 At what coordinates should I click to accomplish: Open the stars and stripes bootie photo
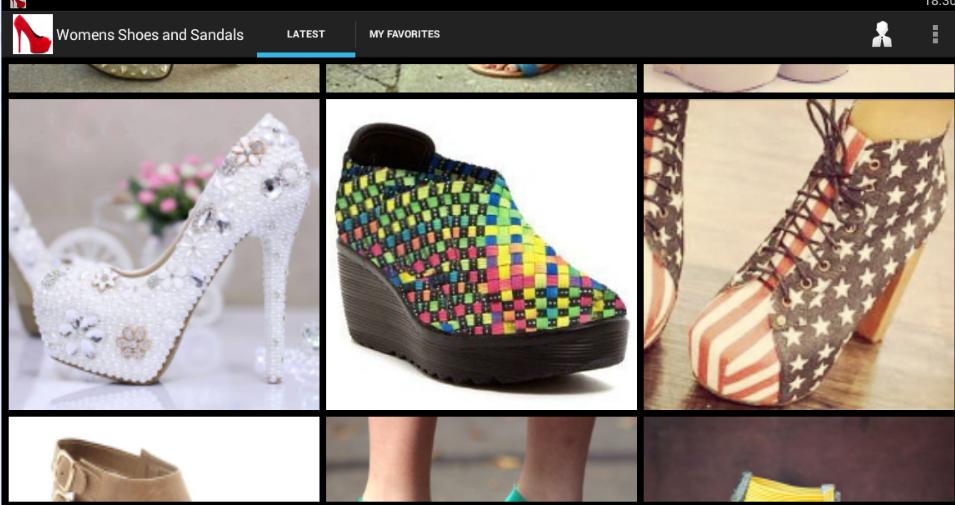(x=798, y=254)
